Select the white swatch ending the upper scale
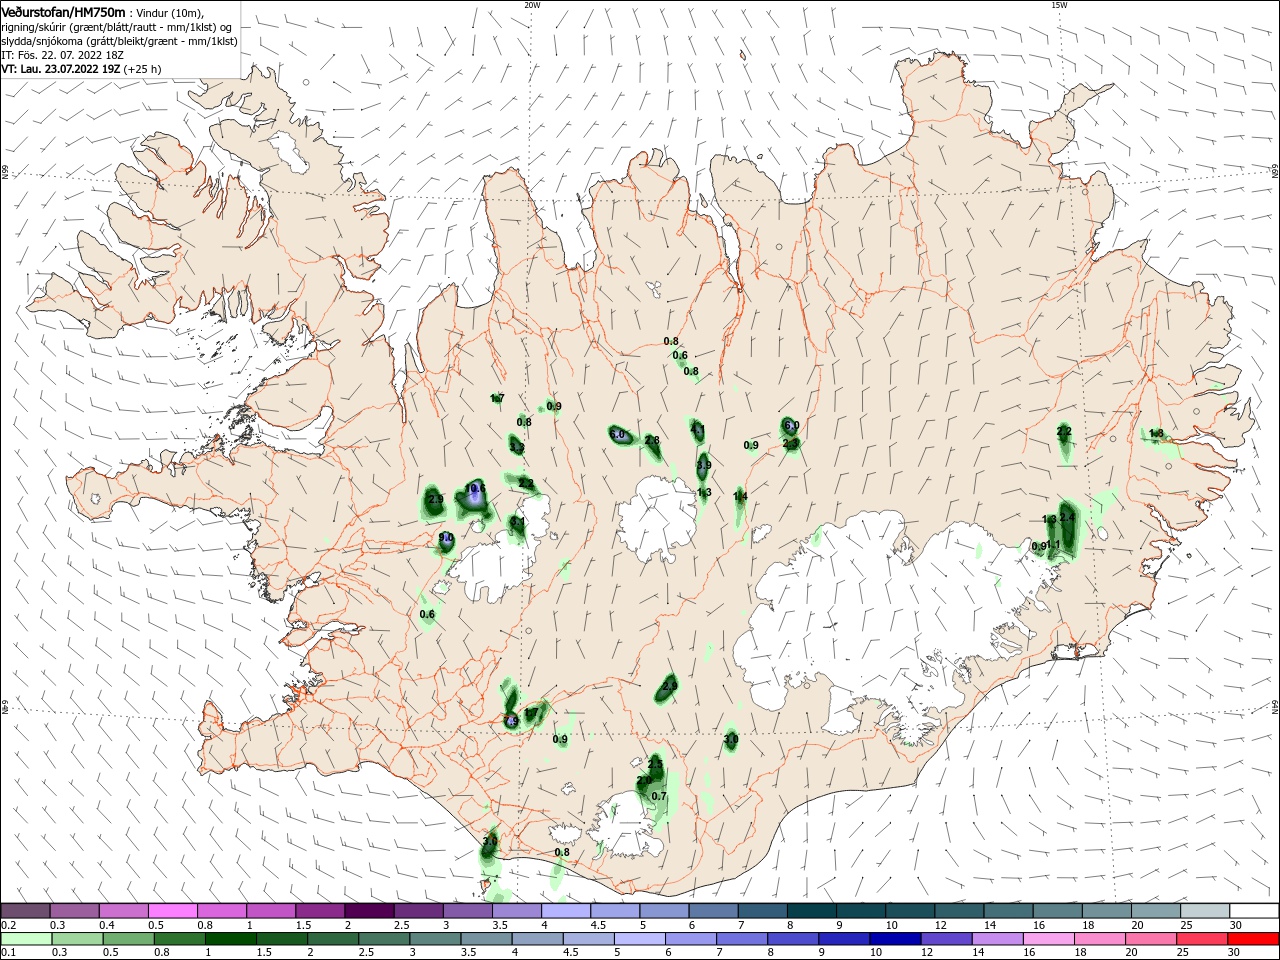Screen dimensions: 1280x960 click(x=1253, y=911)
